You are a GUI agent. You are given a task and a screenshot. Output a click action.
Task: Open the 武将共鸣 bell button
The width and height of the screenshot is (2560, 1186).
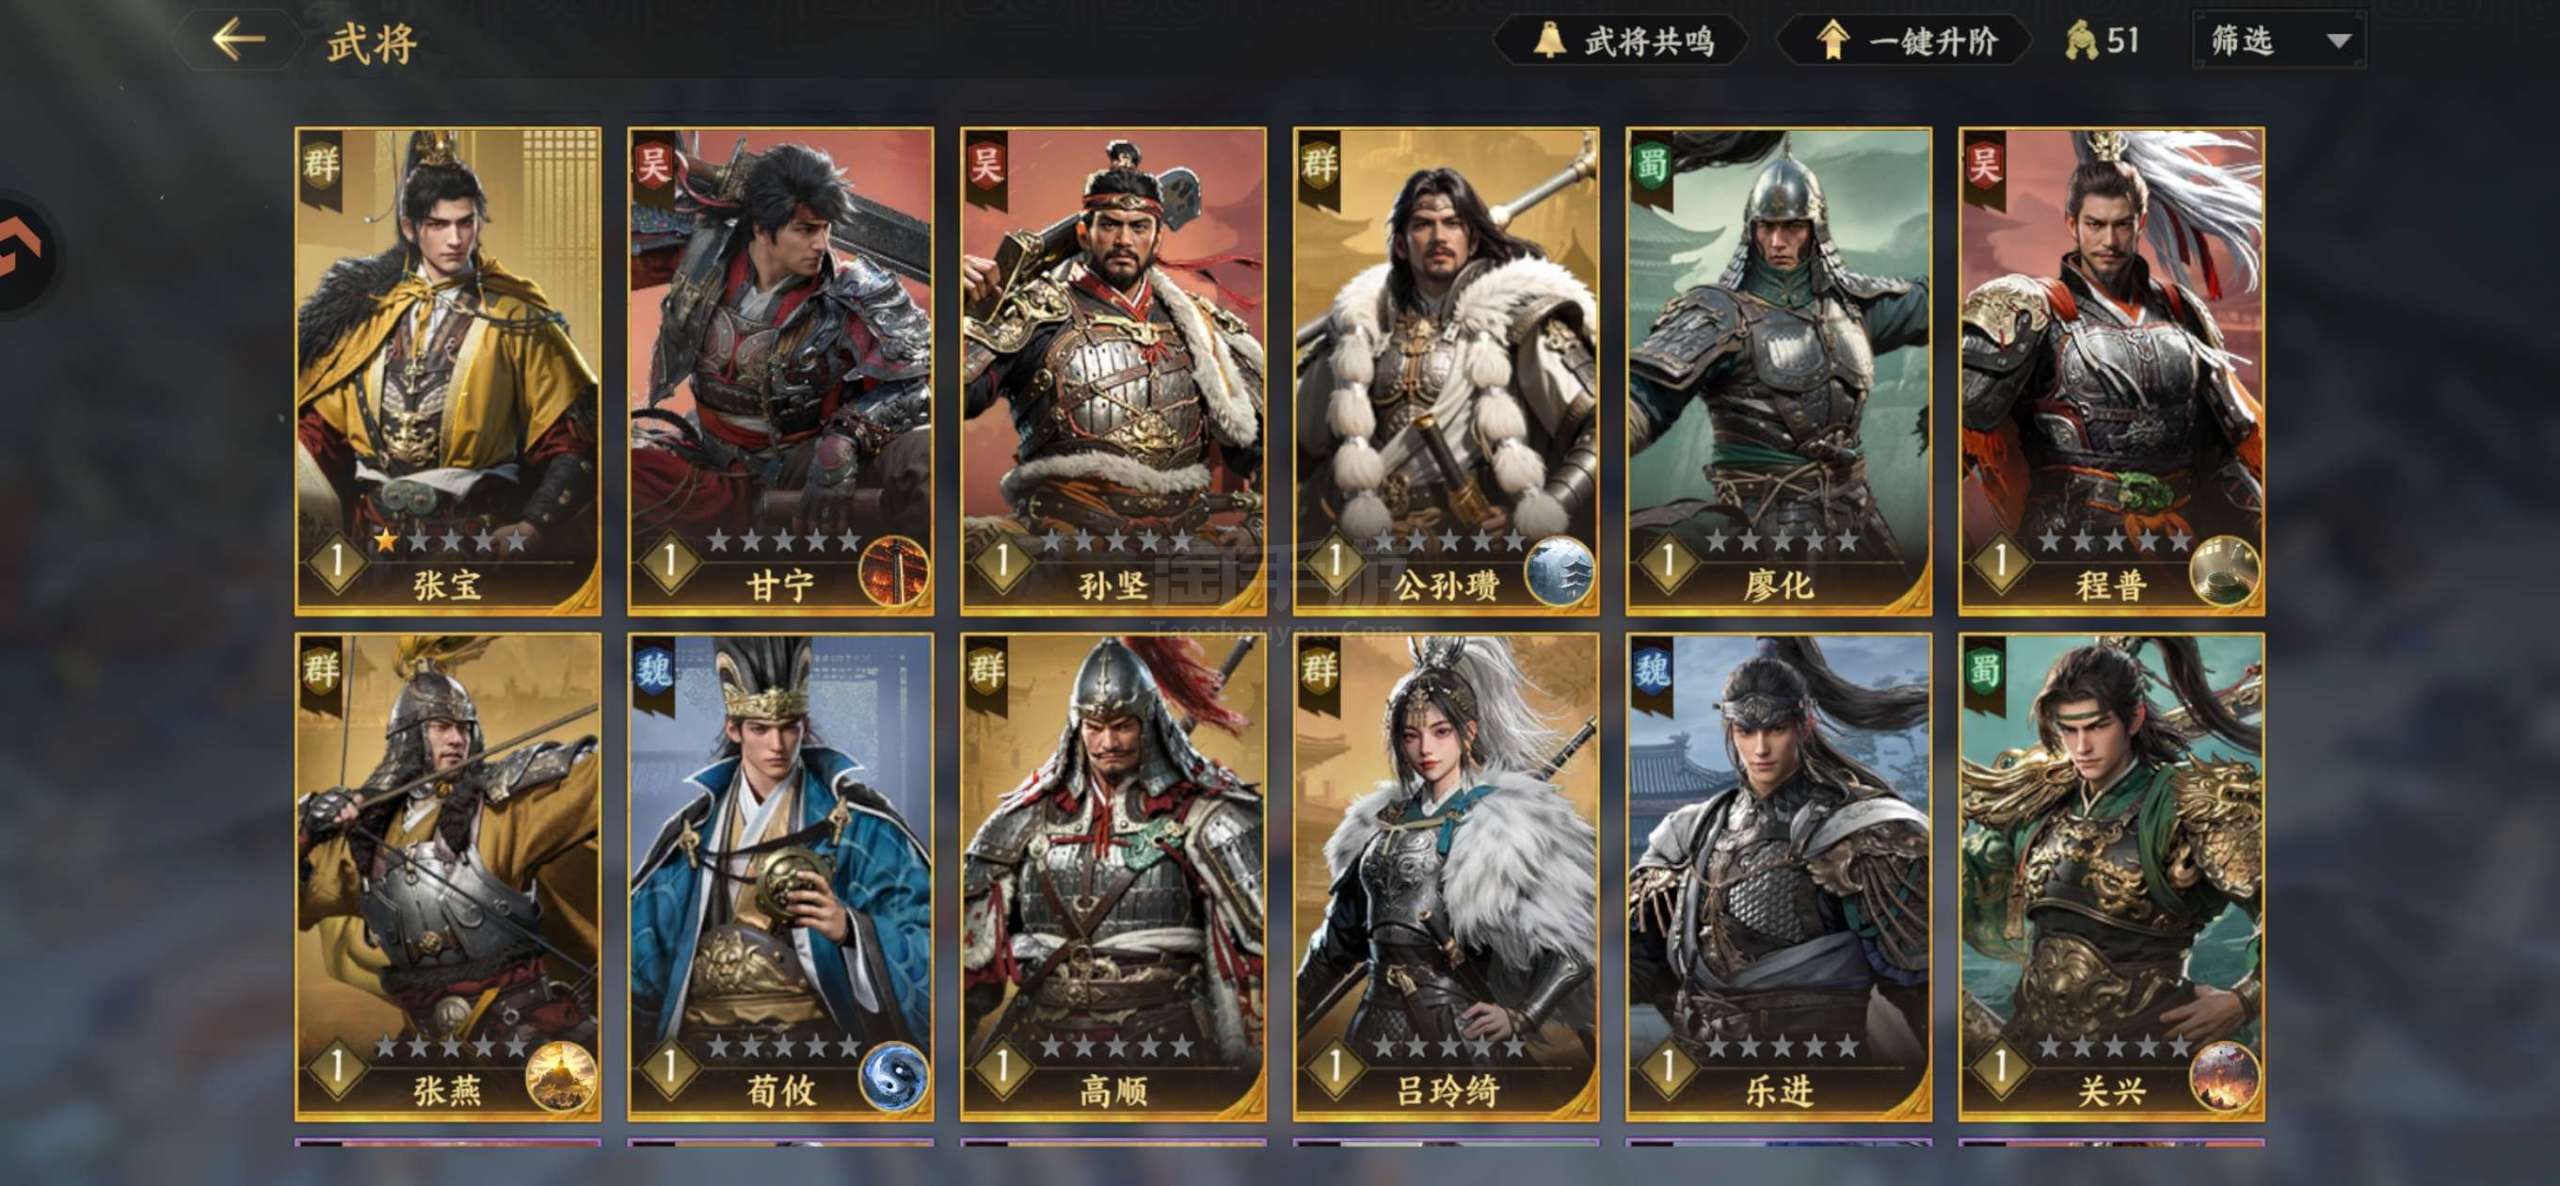tap(1622, 41)
